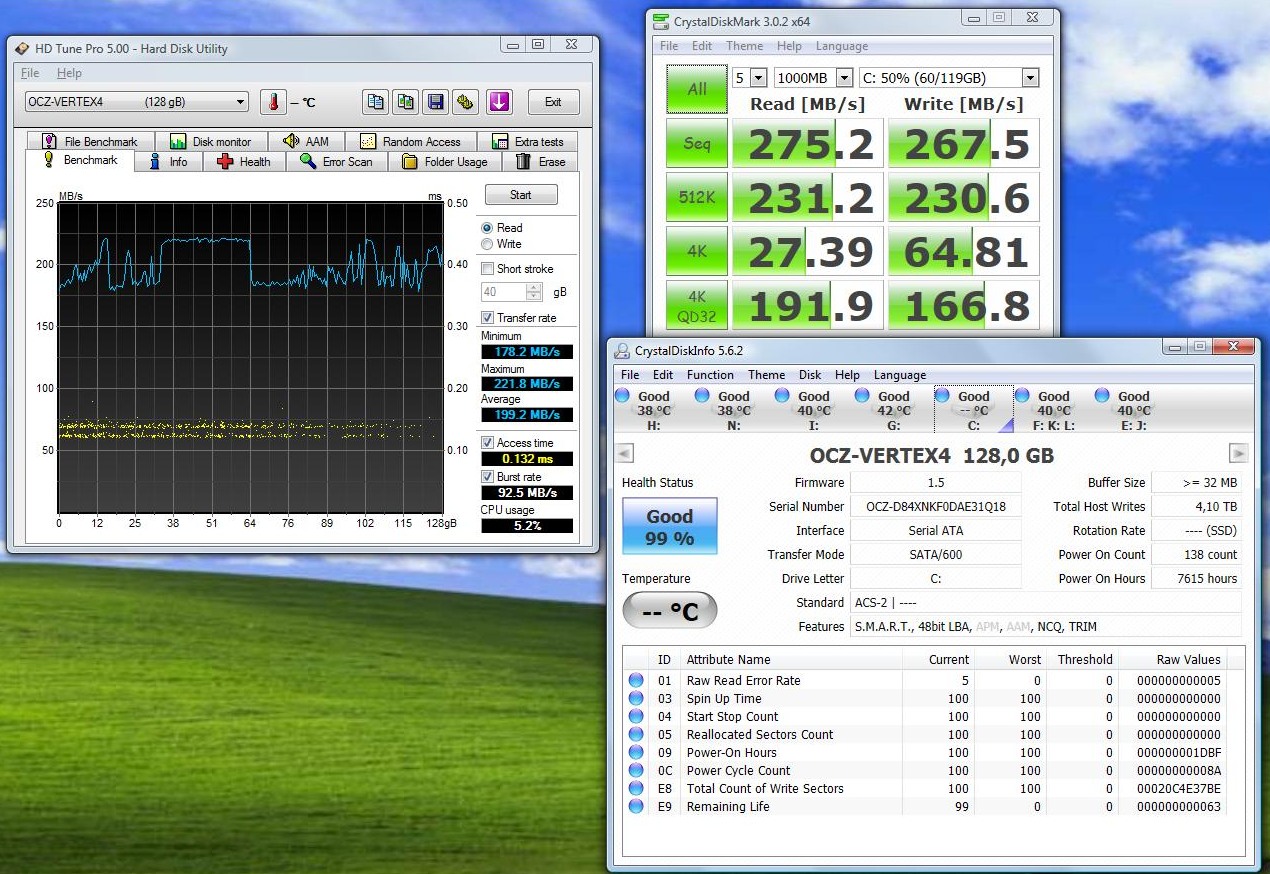1270x874 pixels.
Task: Switch to the Info tab
Action: click(168, 161)
